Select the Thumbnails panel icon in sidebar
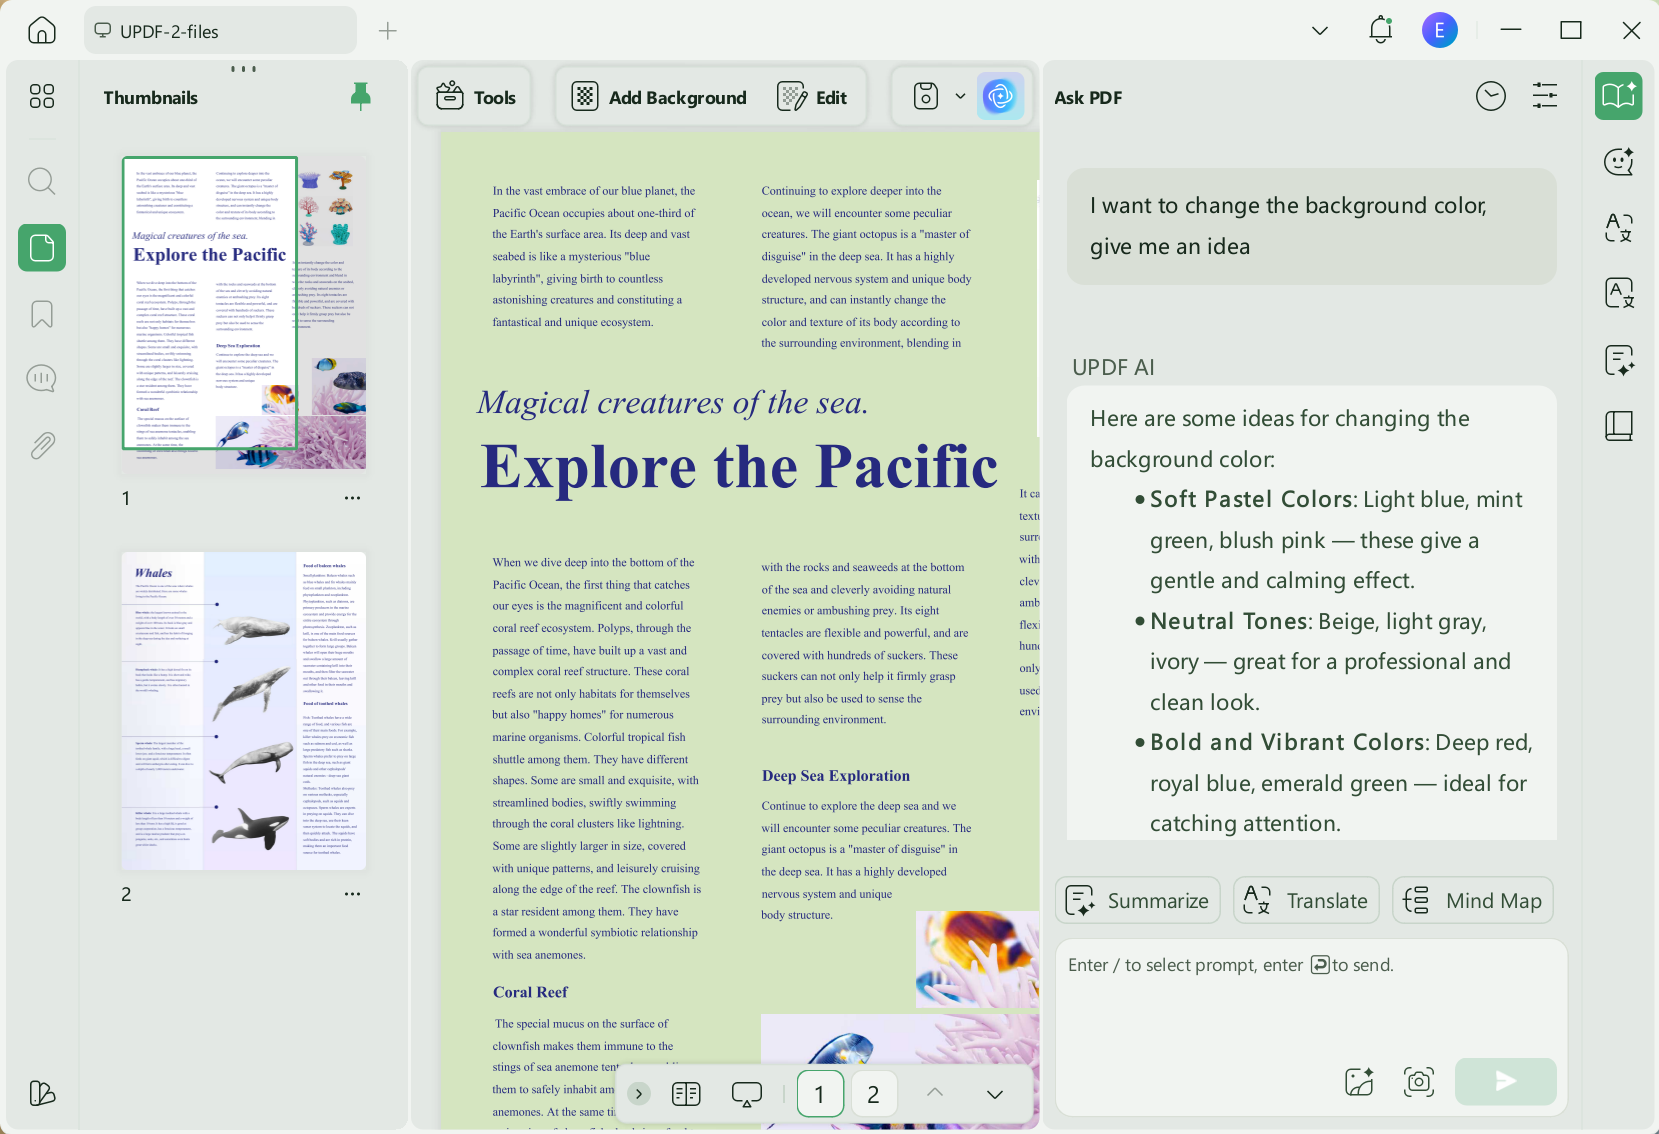 [42, 247]
